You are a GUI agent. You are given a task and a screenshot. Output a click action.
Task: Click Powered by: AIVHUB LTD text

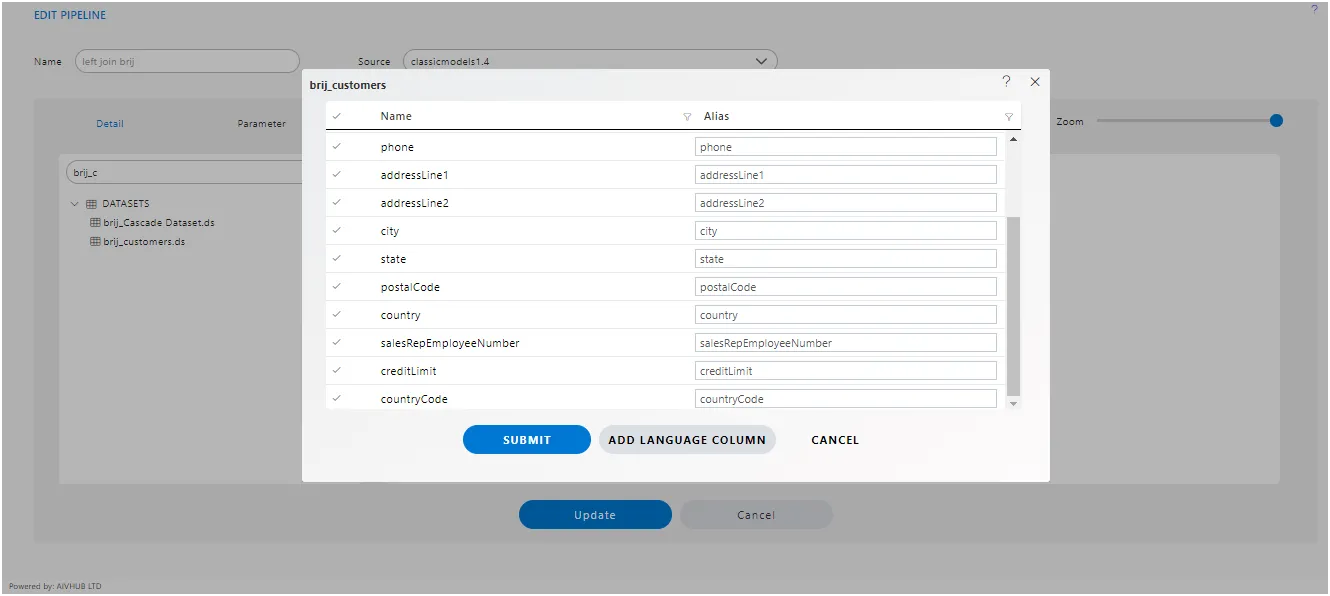pyautogui.click(x=55, y=586)
